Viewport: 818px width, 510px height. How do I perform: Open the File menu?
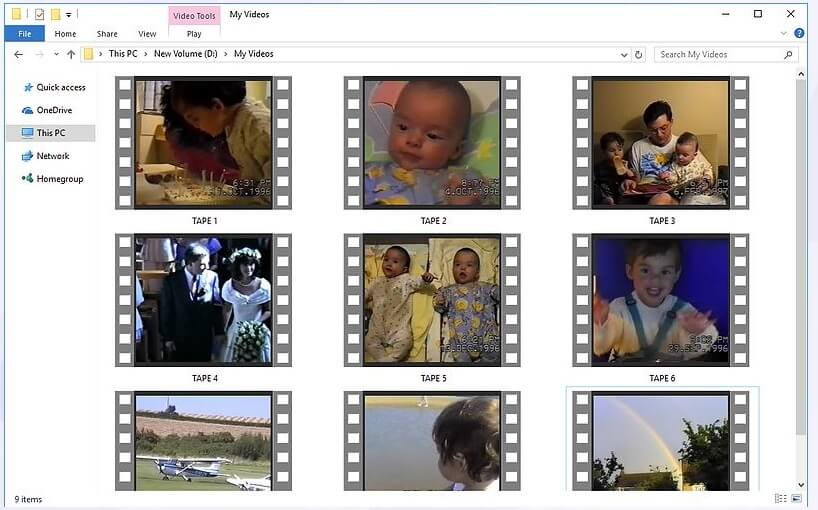(x=24, y=33)
